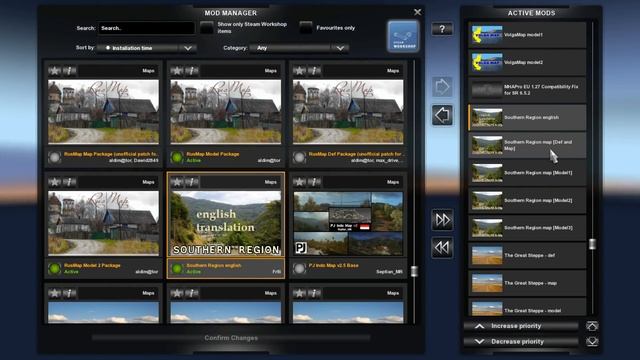
Task: Click into the Search input field
Action: tap(146, 28)
